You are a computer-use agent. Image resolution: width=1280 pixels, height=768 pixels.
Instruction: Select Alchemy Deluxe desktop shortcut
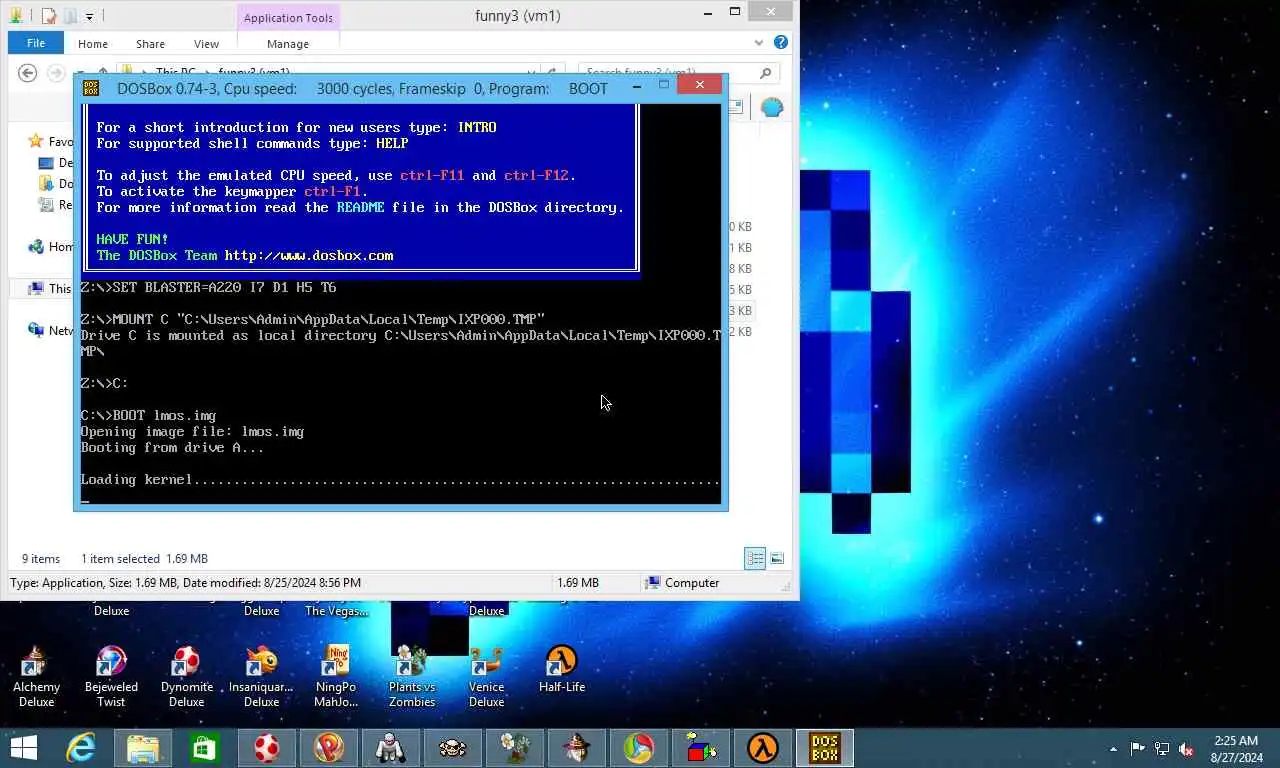pyautogui.click(x=36, y=676)
